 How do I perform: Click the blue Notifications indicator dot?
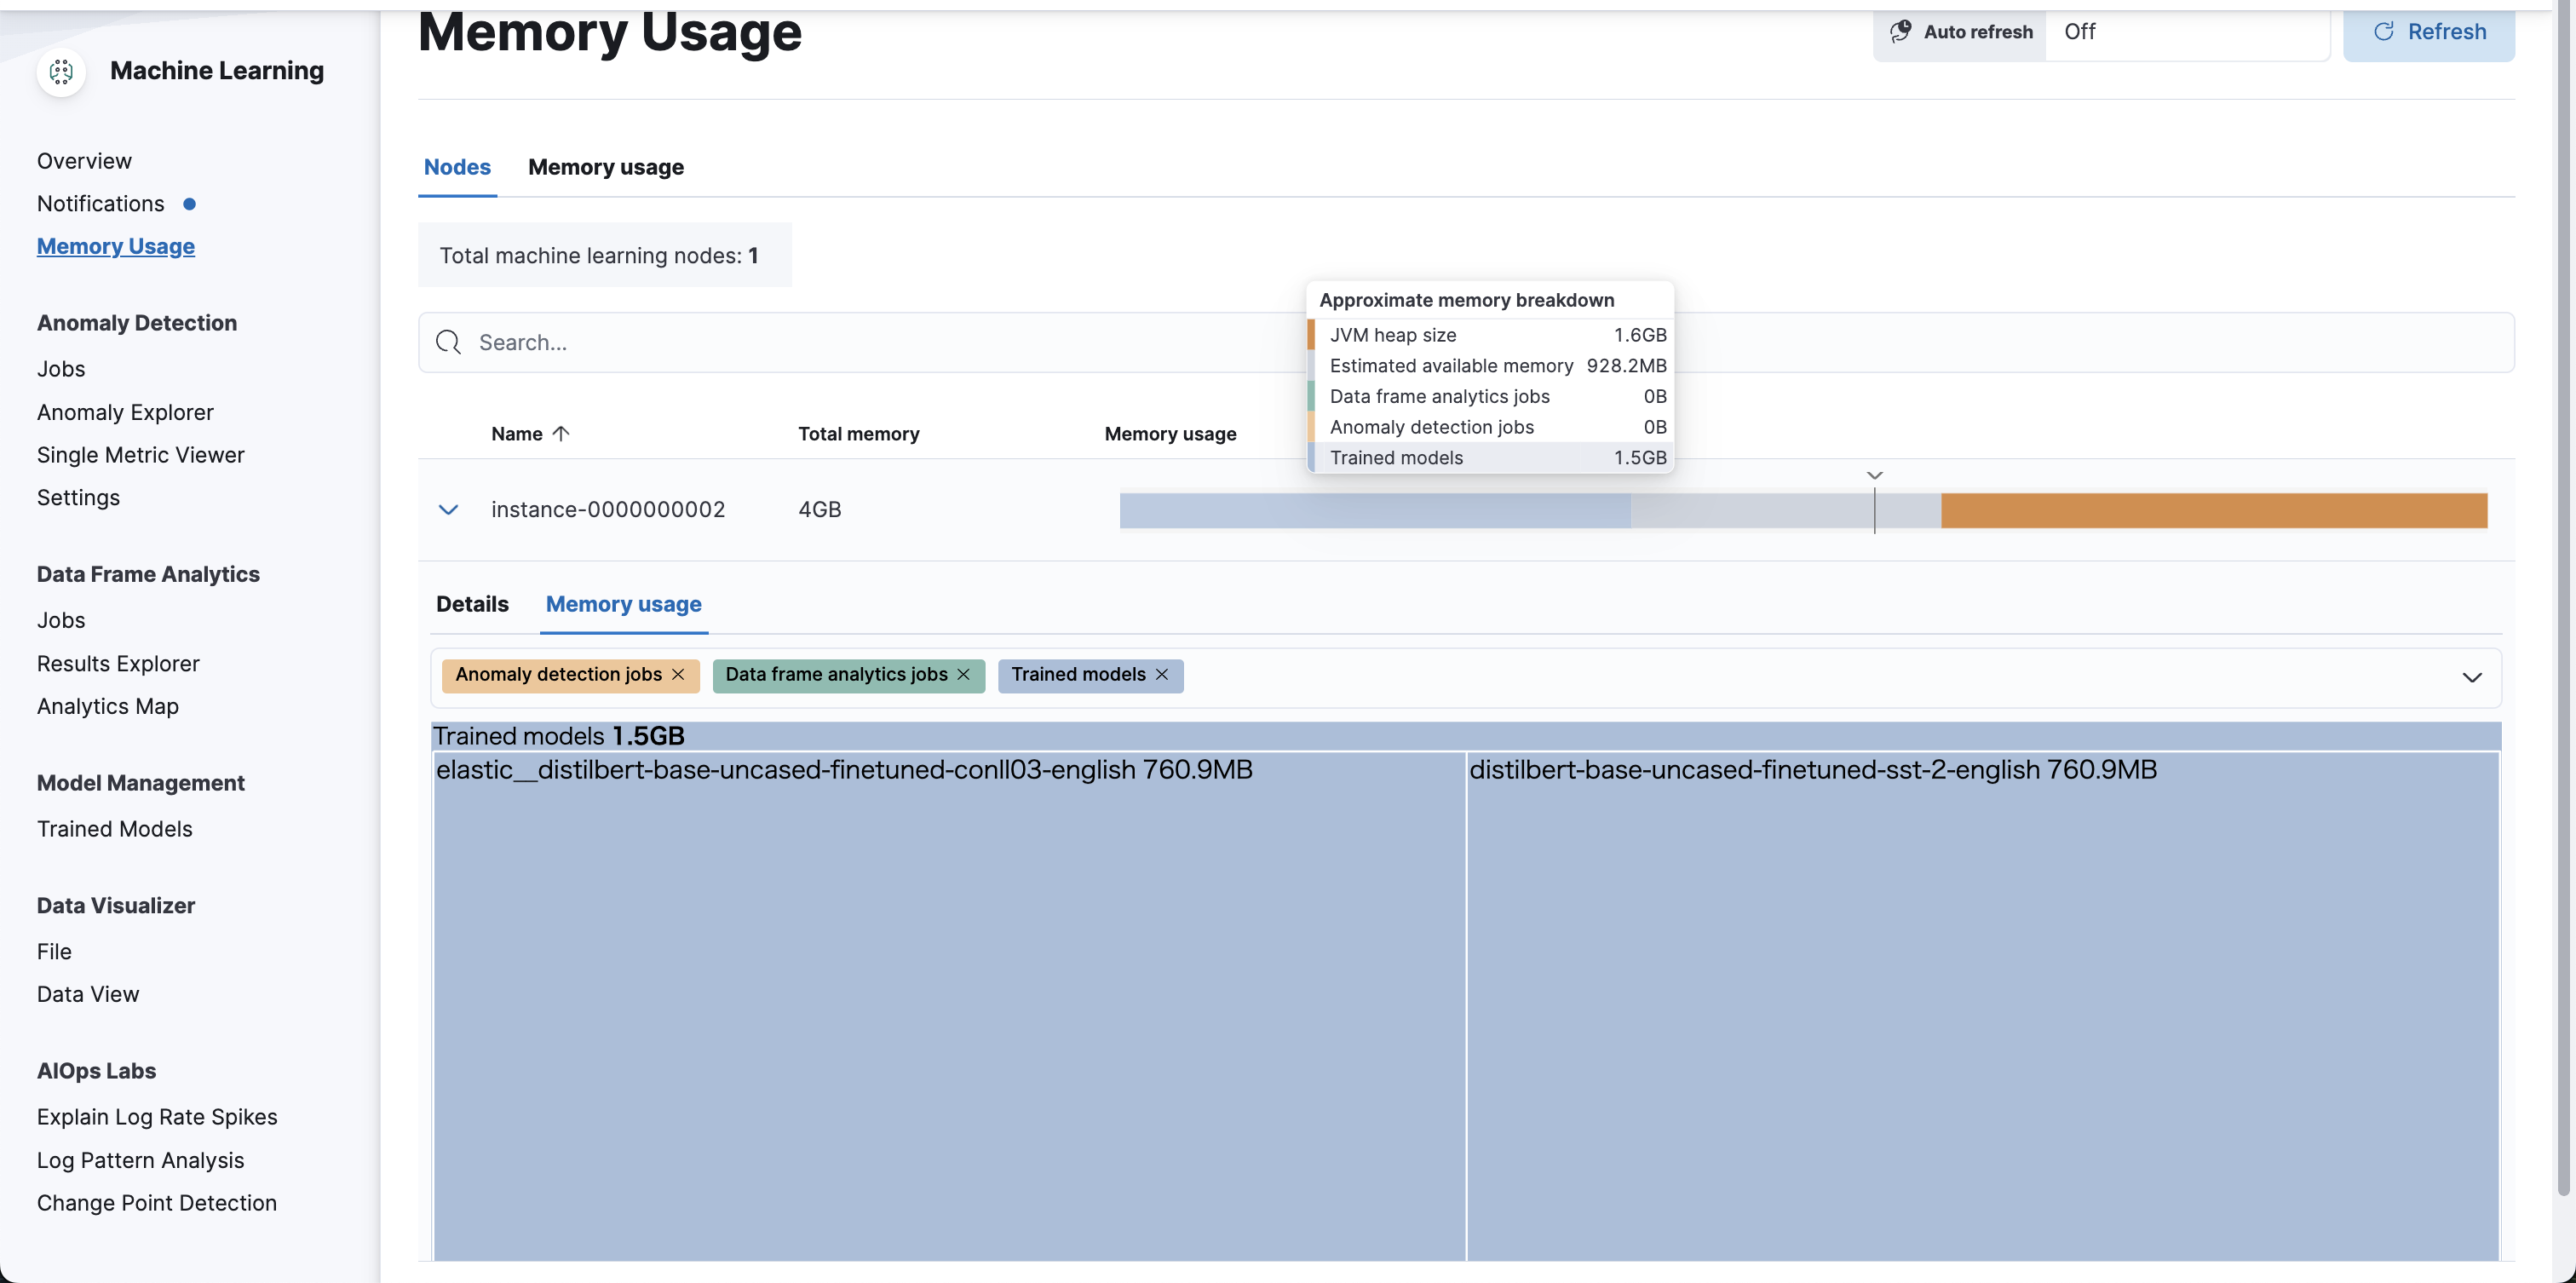[x=189, y=204]
